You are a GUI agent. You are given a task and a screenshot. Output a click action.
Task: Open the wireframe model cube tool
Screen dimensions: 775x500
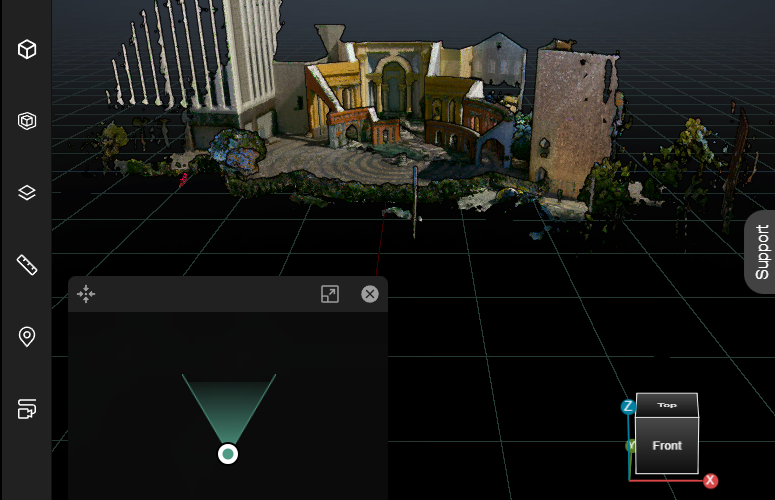click(x=27, y=121)
